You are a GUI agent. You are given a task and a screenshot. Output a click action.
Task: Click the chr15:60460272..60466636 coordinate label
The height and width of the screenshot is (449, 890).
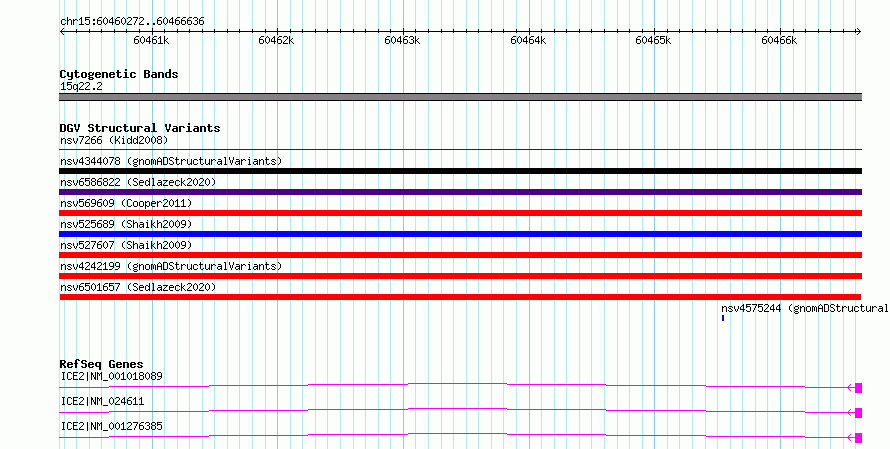pyautogui.click(x=132, y=22)
